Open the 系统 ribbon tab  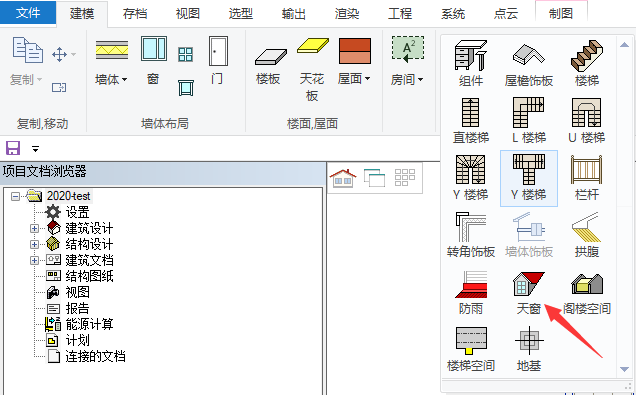pos(453,14)
